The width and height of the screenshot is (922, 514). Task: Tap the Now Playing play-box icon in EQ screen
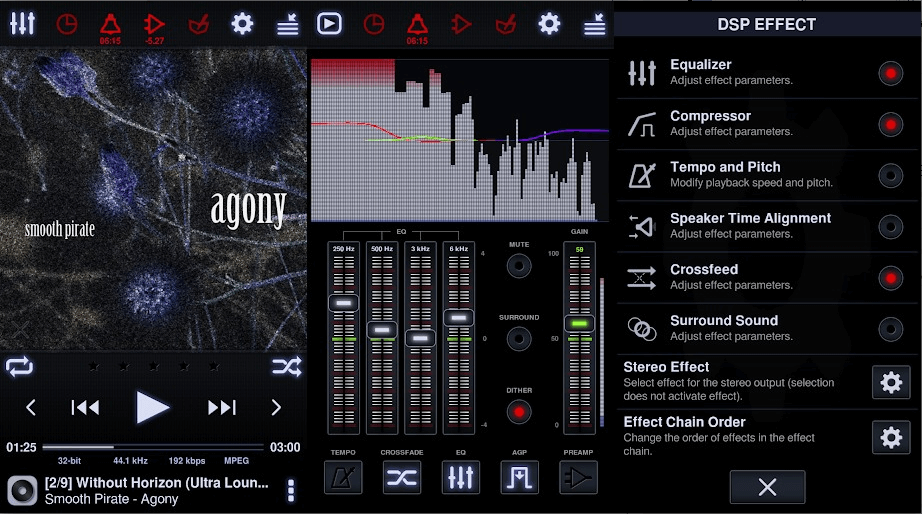pyautogui.click(x=329, y=24)
